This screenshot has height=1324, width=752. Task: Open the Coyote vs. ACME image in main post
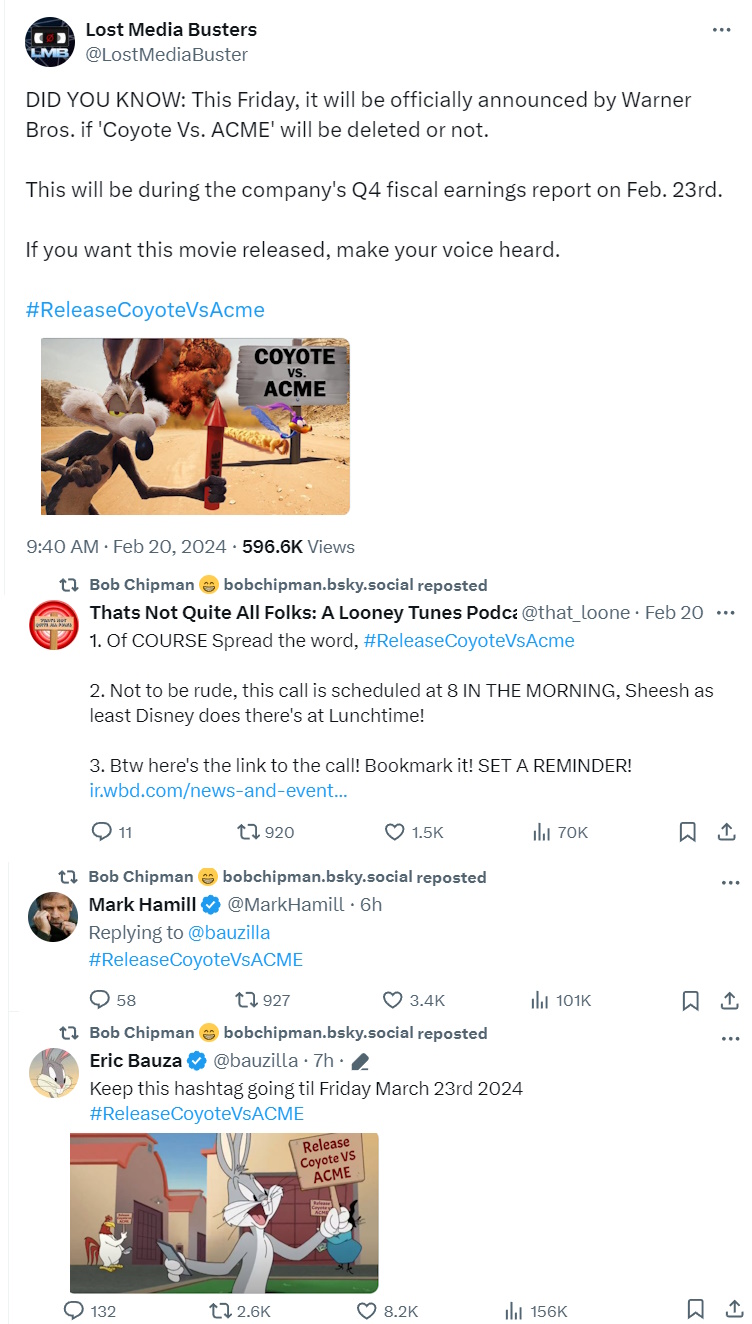[x=196, y=426]
